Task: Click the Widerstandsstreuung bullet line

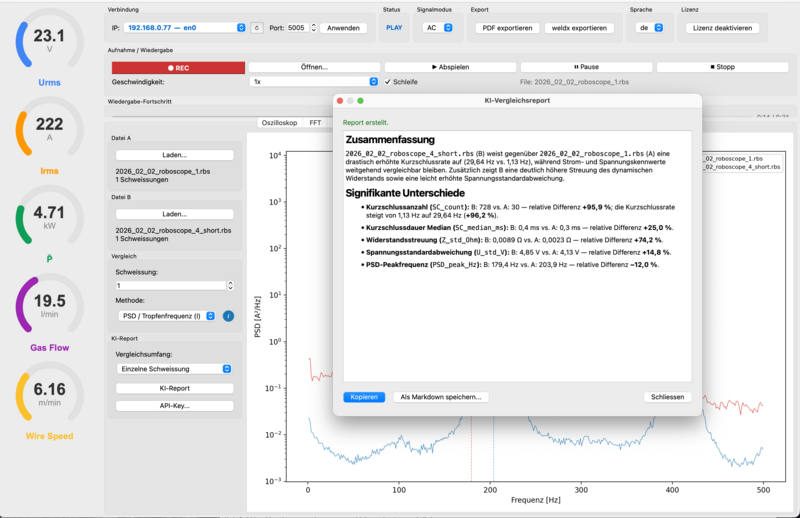Action: [x=512, y=240]
